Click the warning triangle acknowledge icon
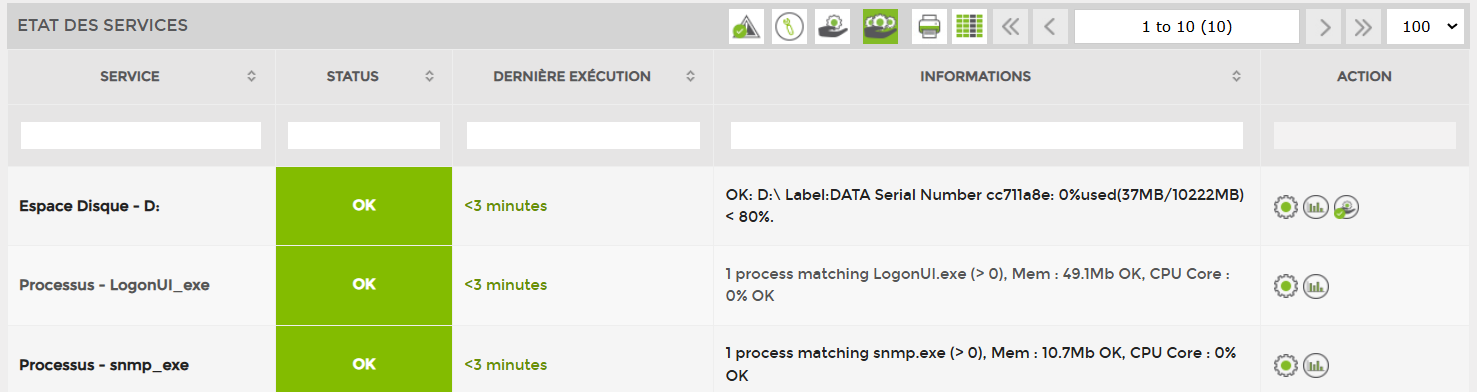Screen dimensions: 1477x392 click(x=746, y=27)
